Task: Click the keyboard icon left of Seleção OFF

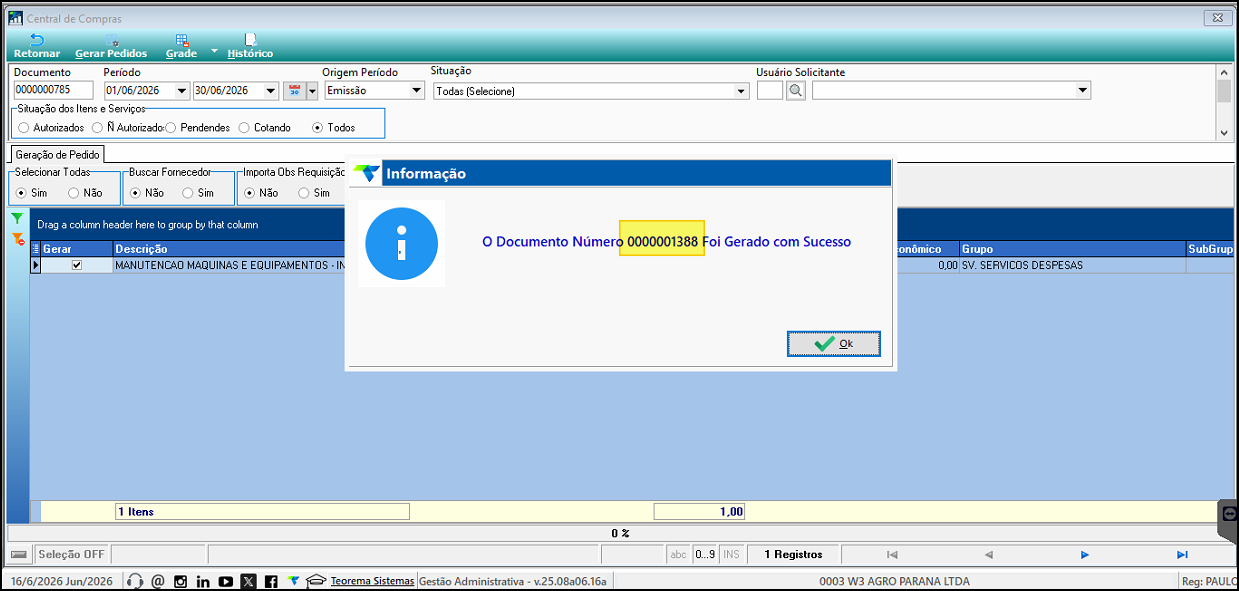Action: click(19, 554)
